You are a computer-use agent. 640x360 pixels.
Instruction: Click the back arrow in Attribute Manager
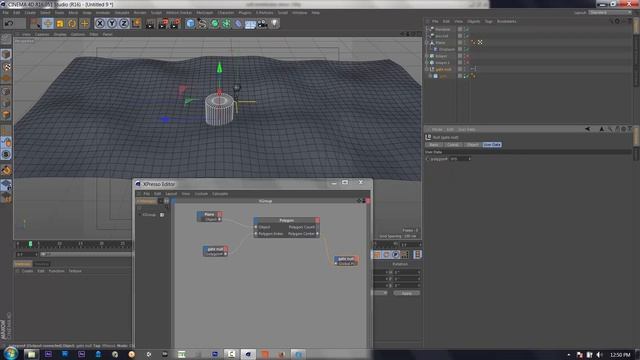[x=587, y=129]
